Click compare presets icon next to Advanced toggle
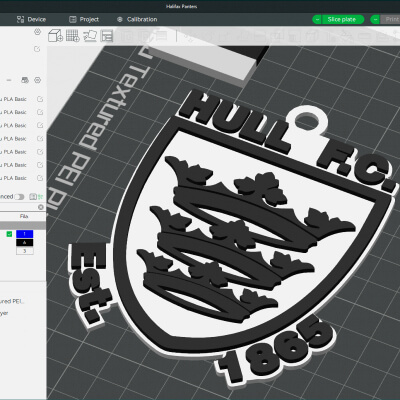Image resolution: width=400 pixels, height=400 pixels. click(32, 197)
